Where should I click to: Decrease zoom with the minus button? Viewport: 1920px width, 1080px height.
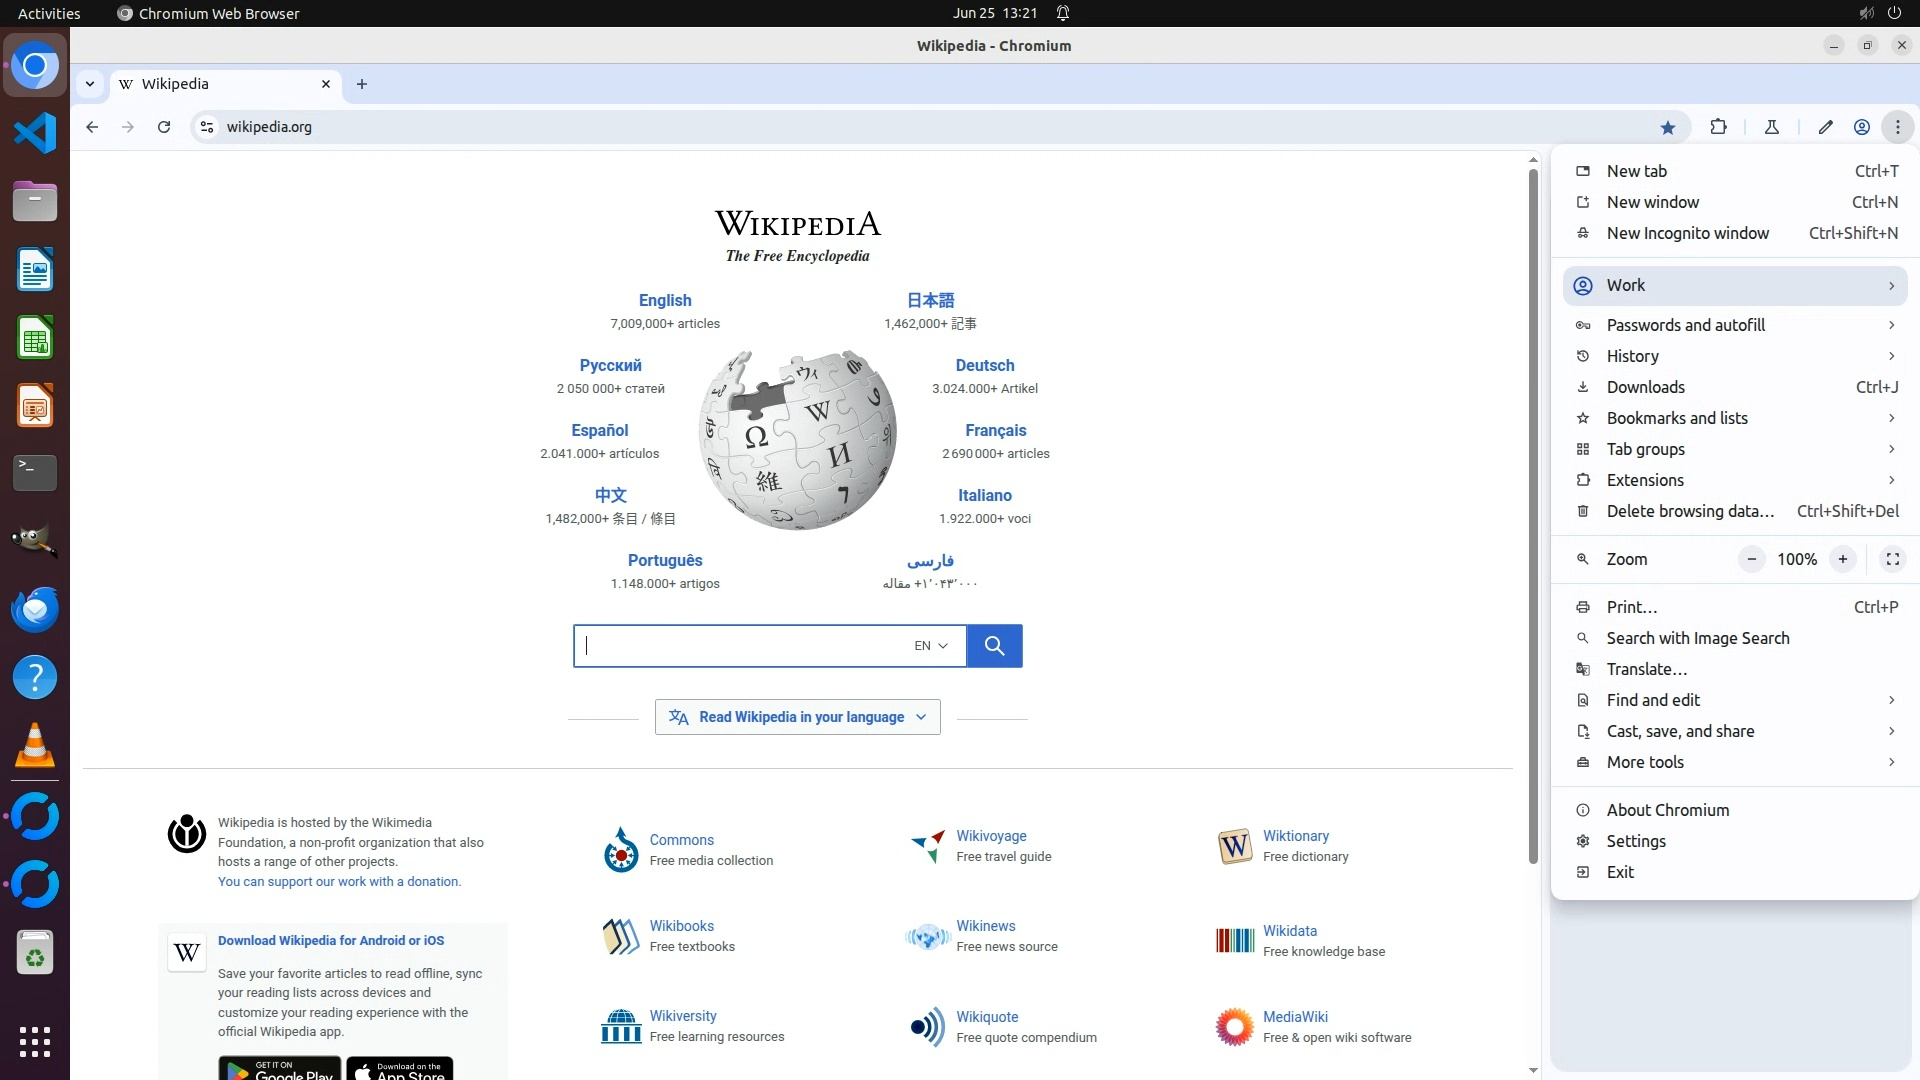(1751, 559)
